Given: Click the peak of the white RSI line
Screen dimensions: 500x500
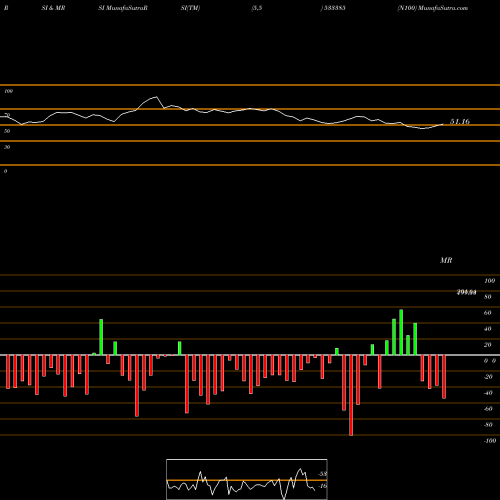Looking at the screenshot, I should click(x=156, y=97).
